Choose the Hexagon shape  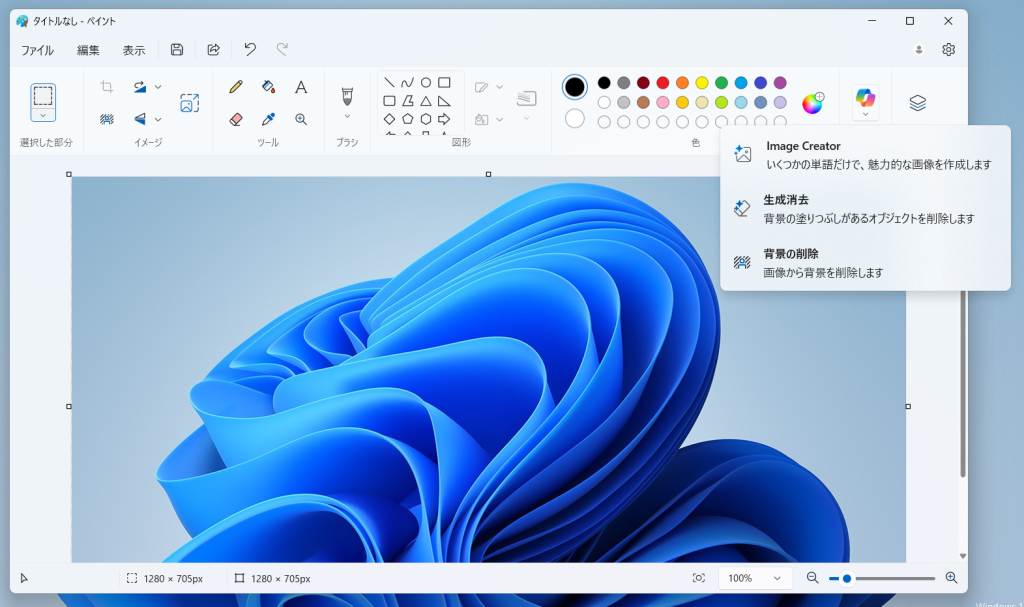pos(426,119)
